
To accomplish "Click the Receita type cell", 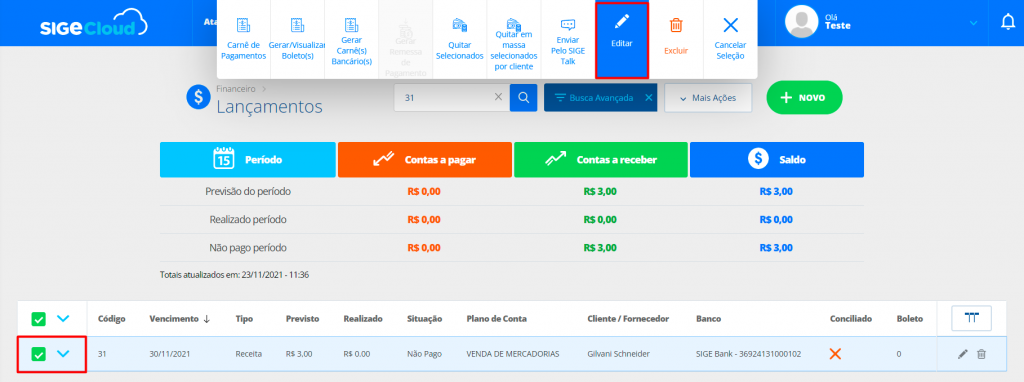I will pos(249,354).
